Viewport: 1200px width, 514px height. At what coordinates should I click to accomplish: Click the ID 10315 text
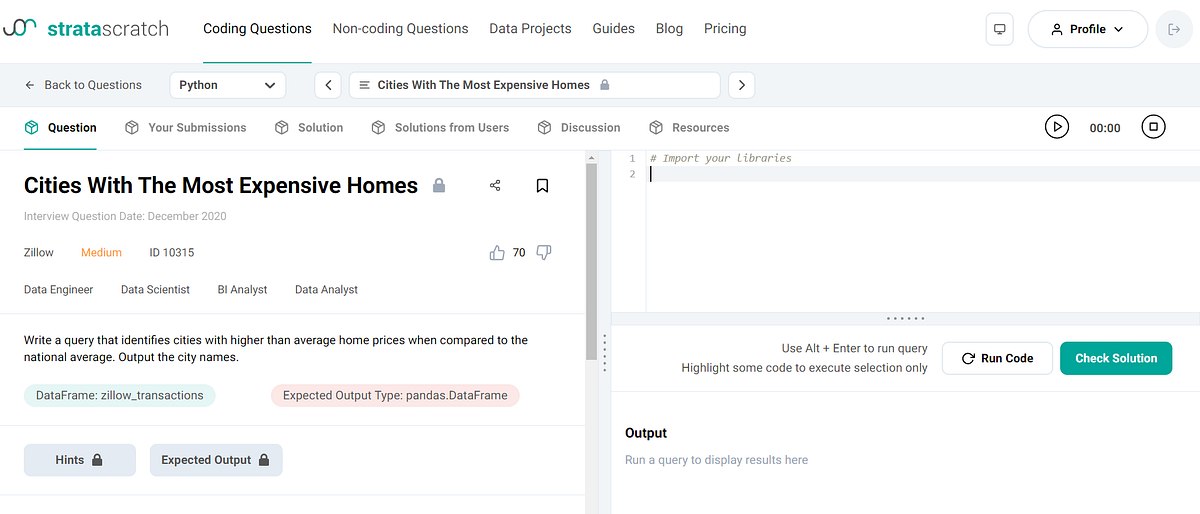pos(172,253)
